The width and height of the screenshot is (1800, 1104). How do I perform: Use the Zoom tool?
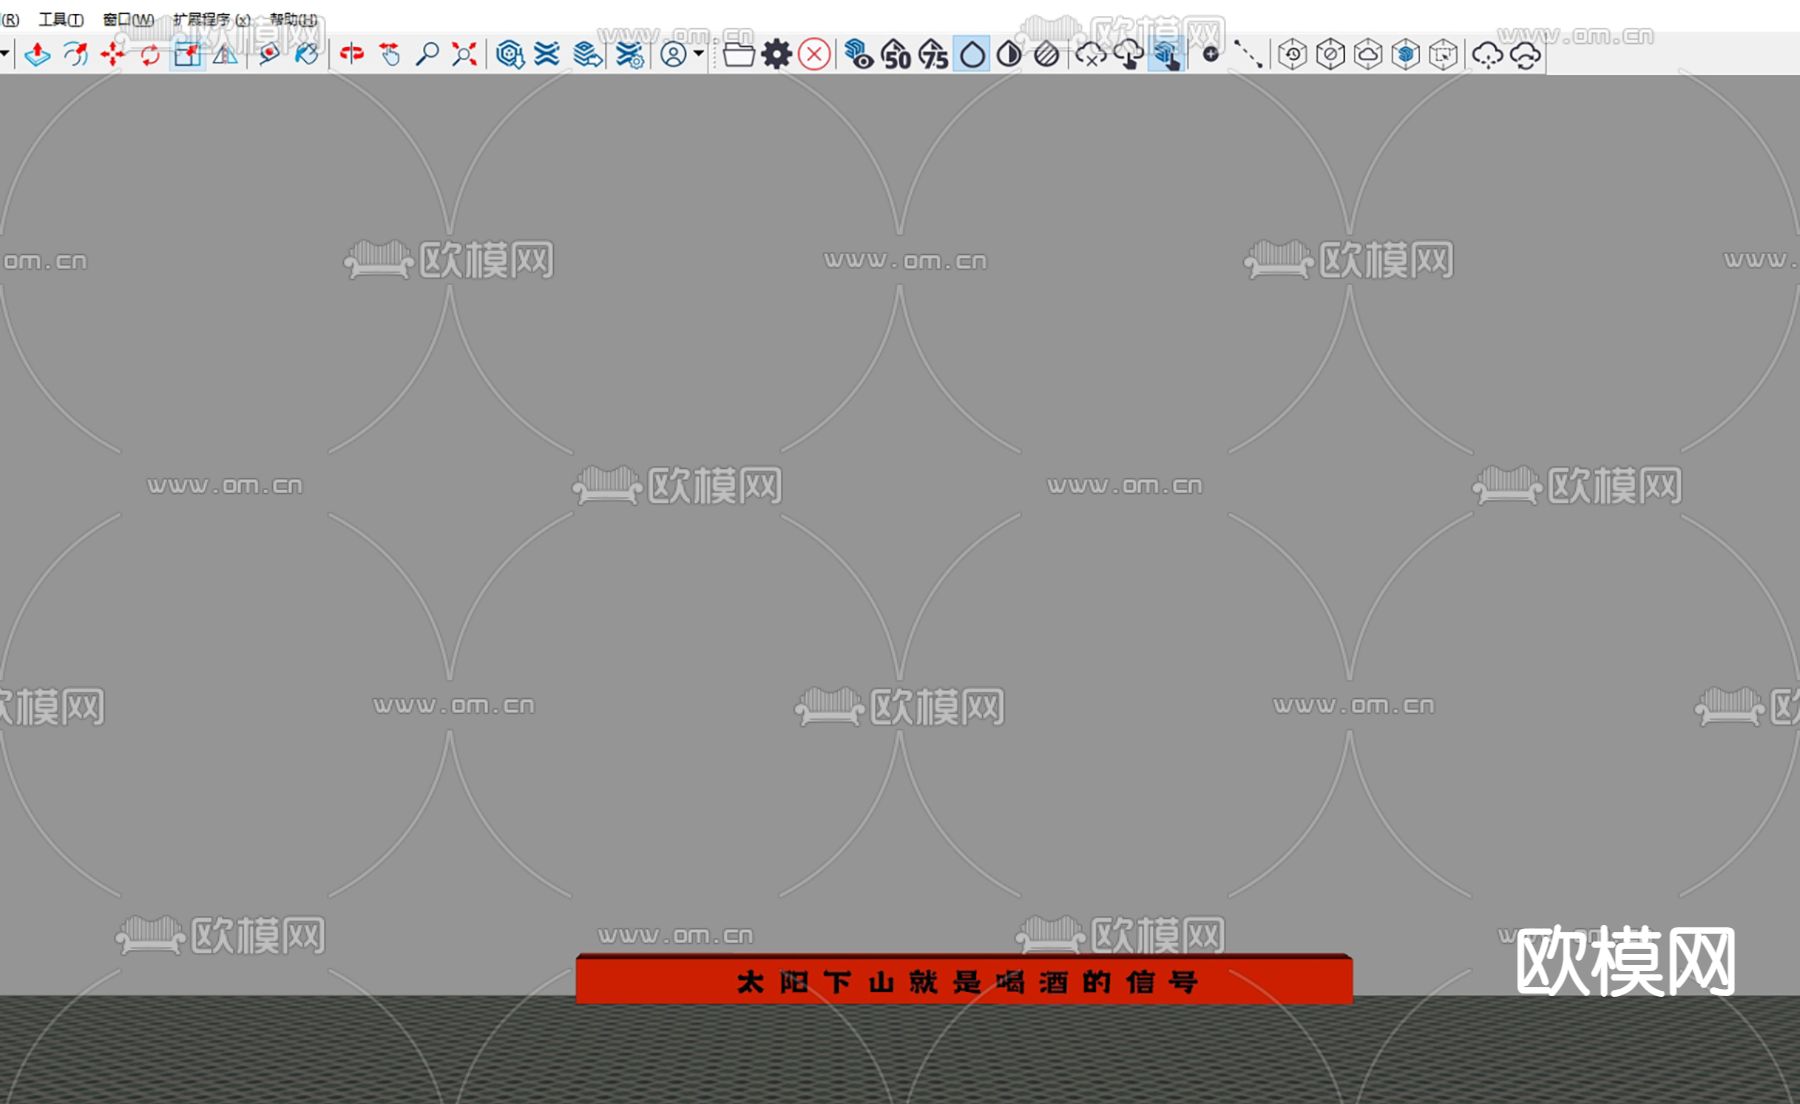(426, 57)
